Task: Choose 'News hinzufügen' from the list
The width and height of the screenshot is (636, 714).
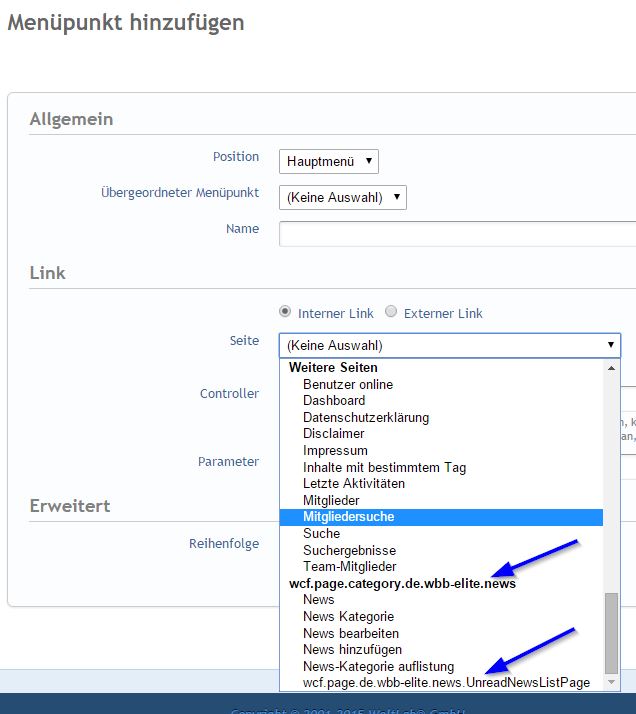Action: point(352,649)
